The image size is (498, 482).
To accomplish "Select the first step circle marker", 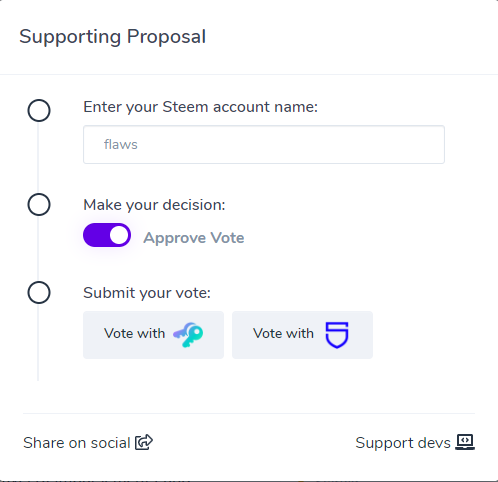I will [39, 110].
